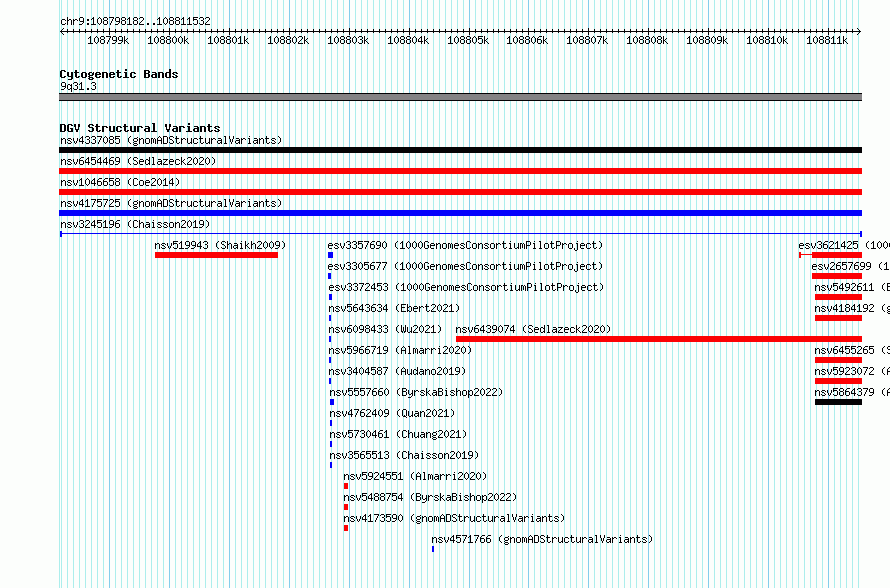Open nsv5643634 (Ebert2021) label
Viewport: 890px width, 588px height.
[394, 308]
